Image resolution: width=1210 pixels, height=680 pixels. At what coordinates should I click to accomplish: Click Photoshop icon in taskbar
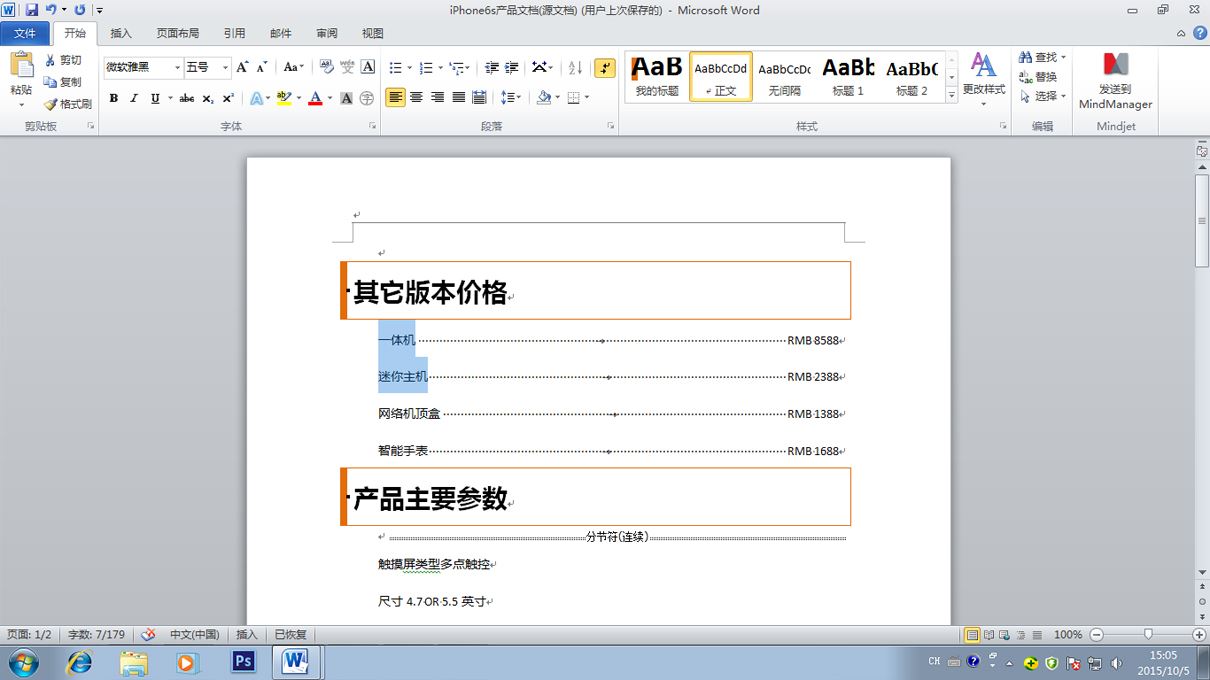click(242, 661)
